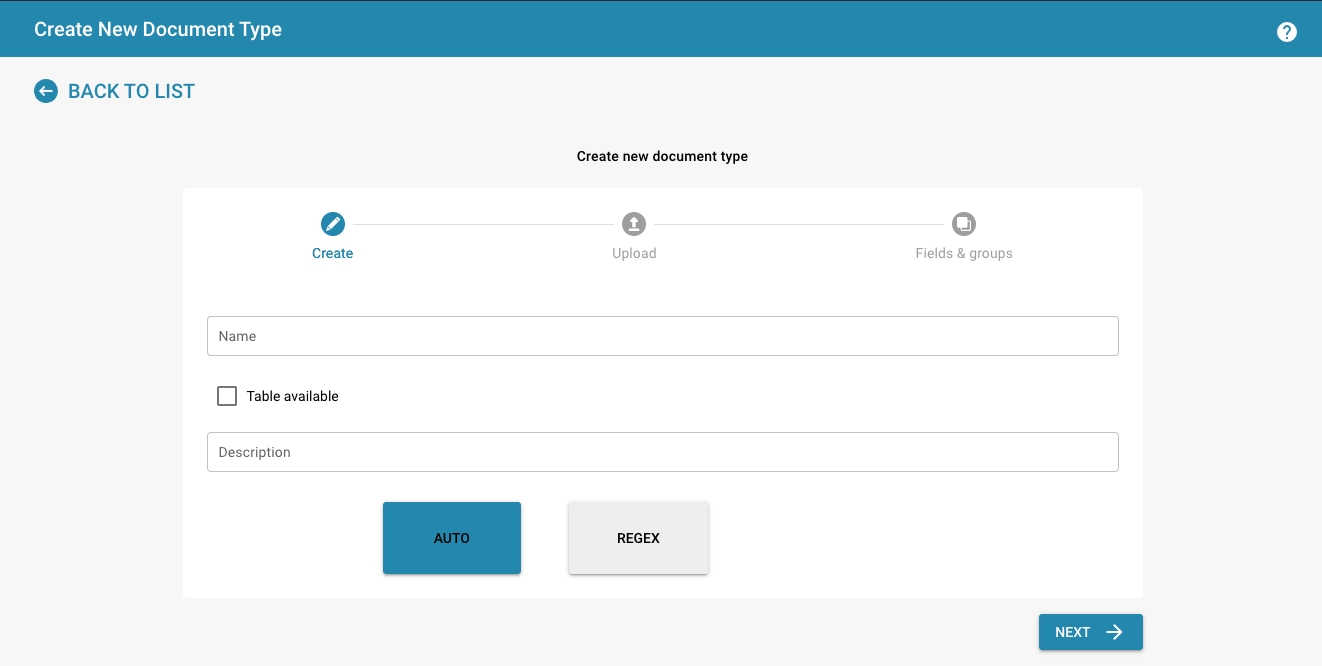Enable the Table available checkbox
Screen dimensions: 1322x666
pyautogui.click(x=227, y=396)
